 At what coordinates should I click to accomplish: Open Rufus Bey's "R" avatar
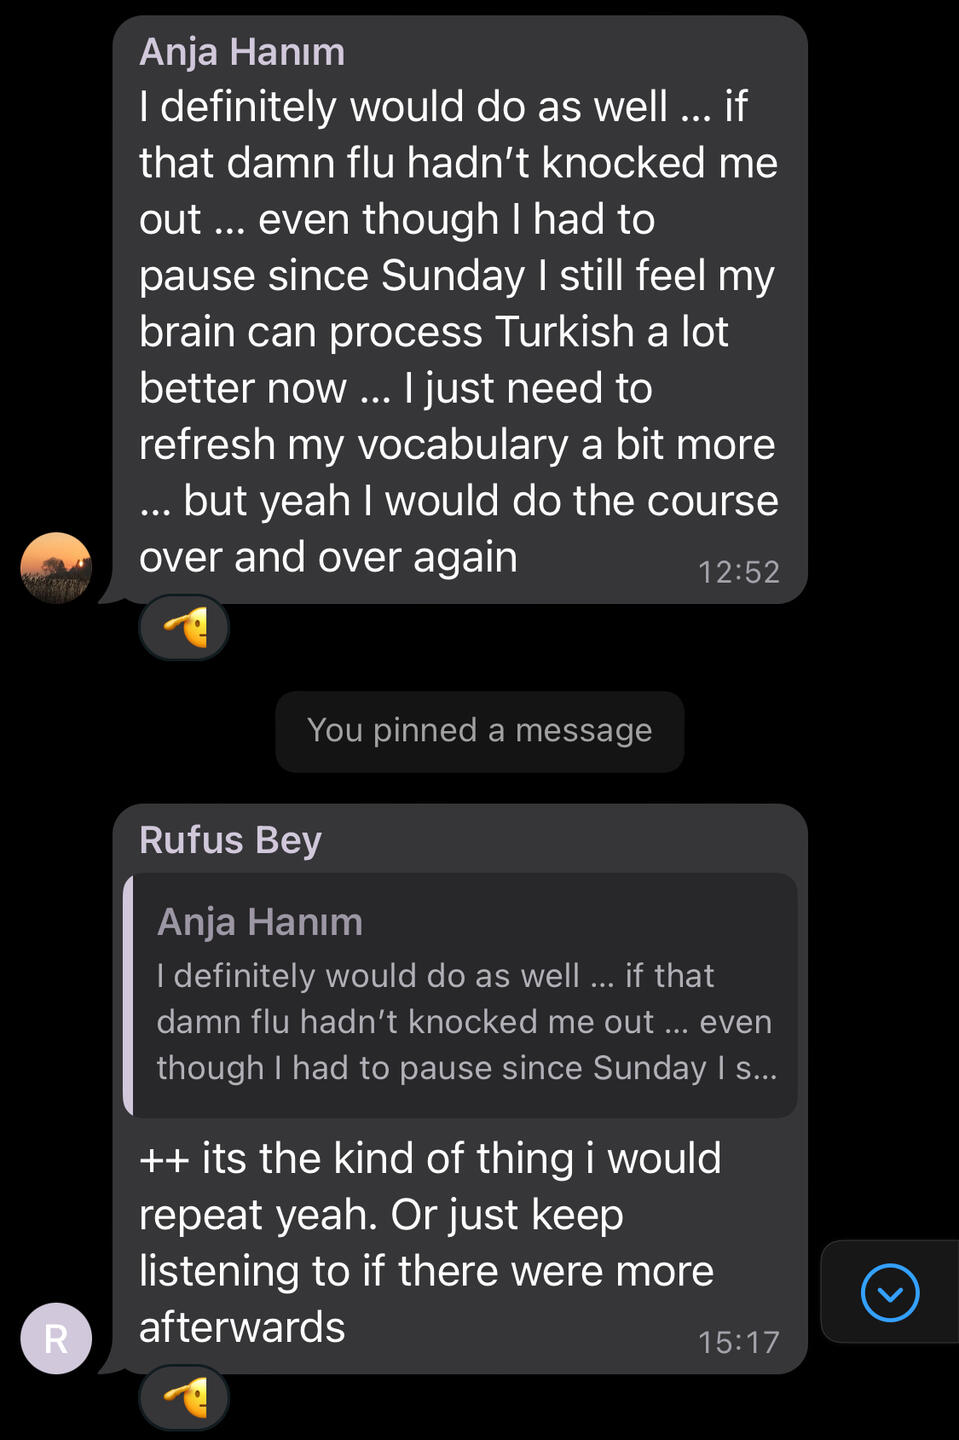pos(56,1338)
